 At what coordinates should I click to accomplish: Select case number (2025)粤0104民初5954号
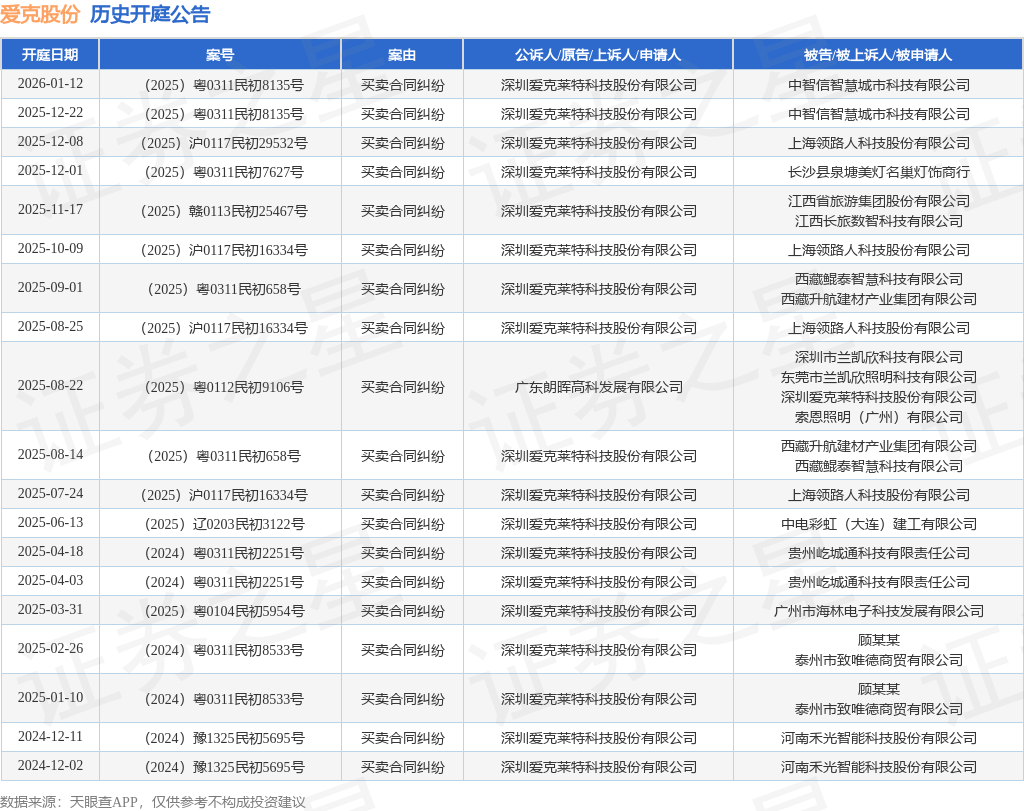pyautogui.click(x=224, y=611)
